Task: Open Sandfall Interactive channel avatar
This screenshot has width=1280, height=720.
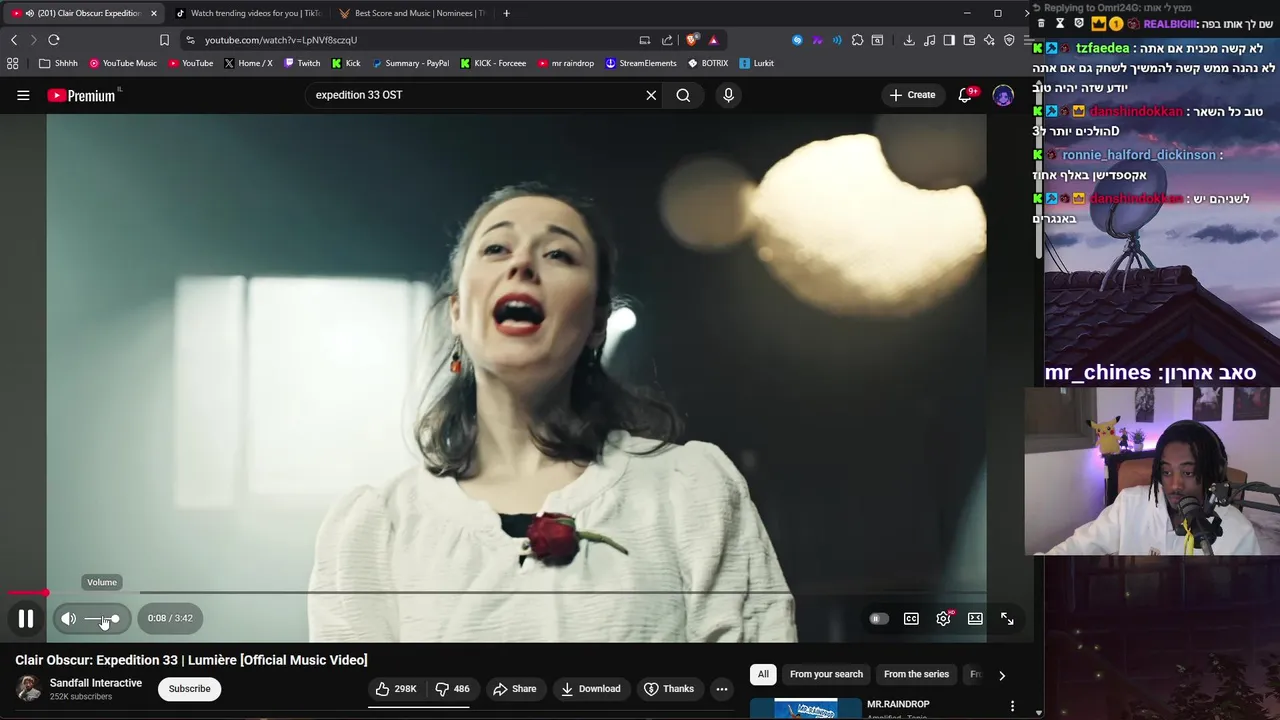Action: click(x=29, y=688)
